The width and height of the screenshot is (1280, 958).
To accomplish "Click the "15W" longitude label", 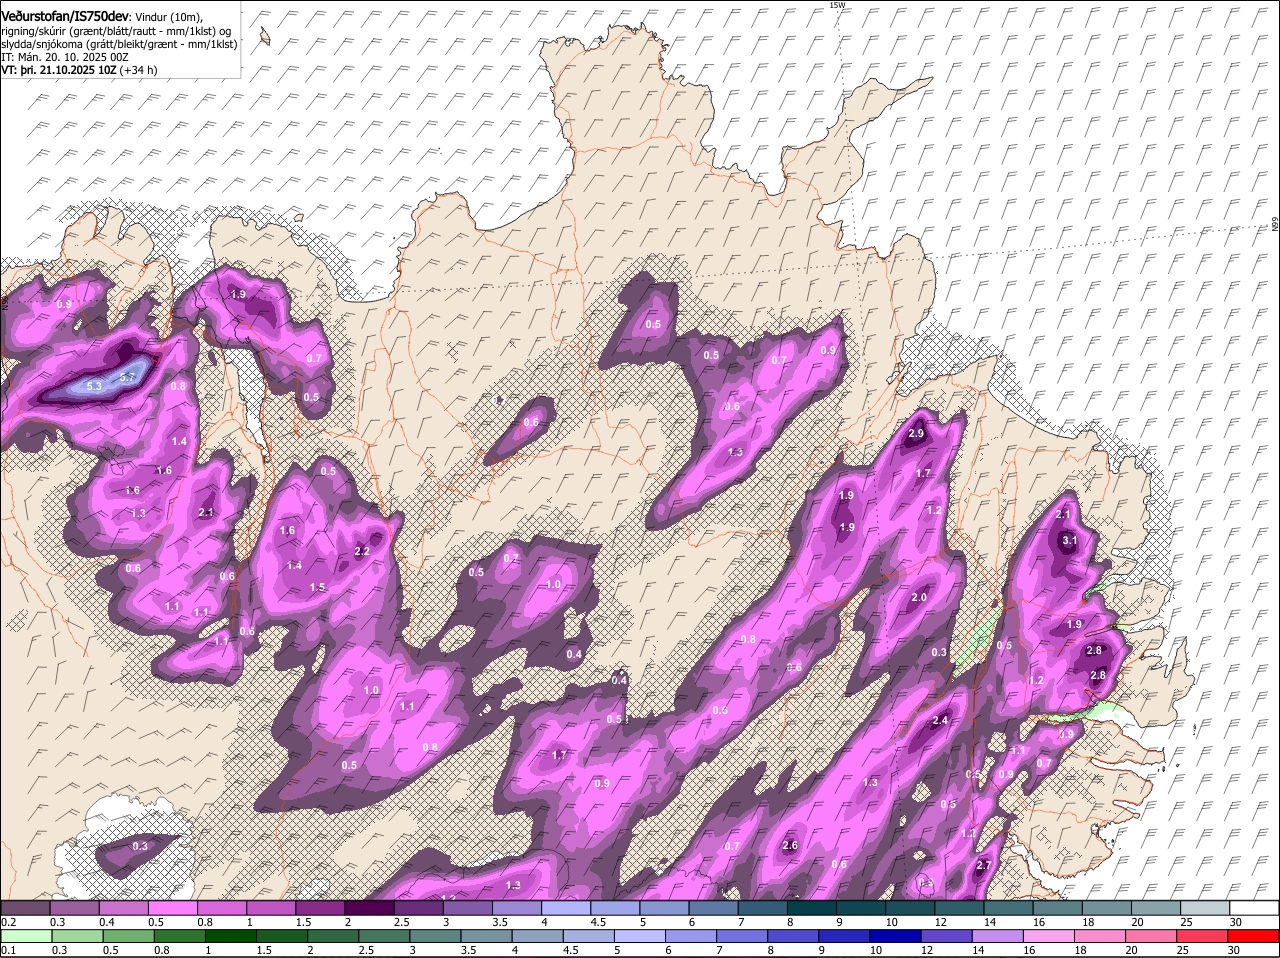I will tap(837, 5).
